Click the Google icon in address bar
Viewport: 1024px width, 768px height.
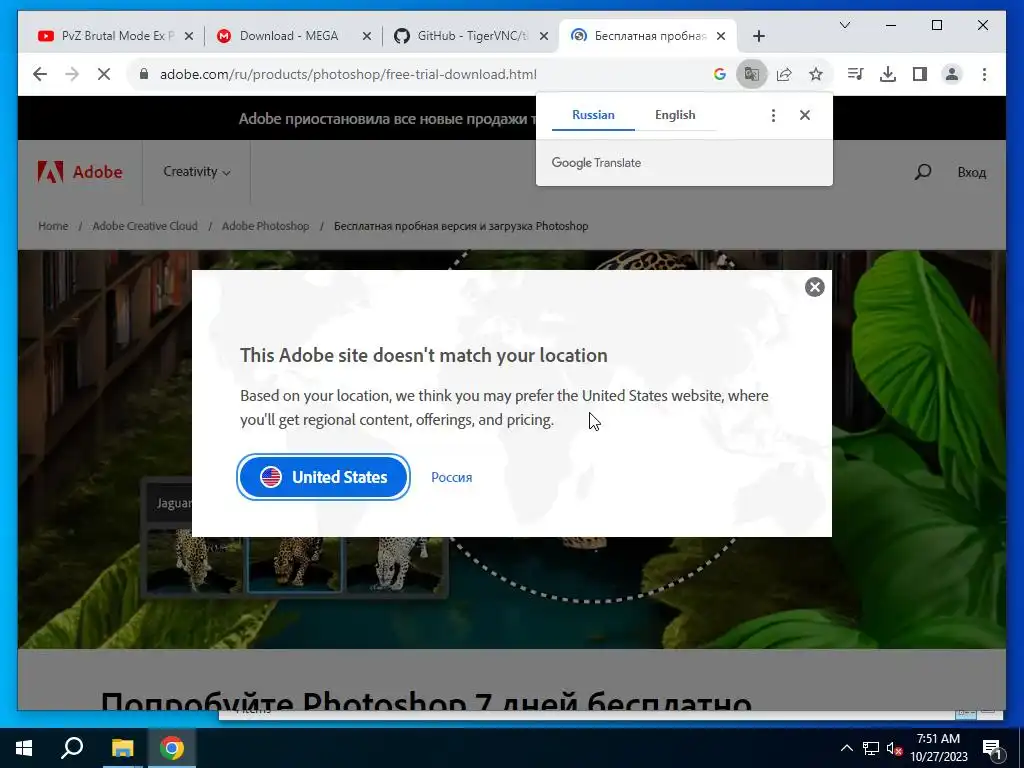coord(720,74)
